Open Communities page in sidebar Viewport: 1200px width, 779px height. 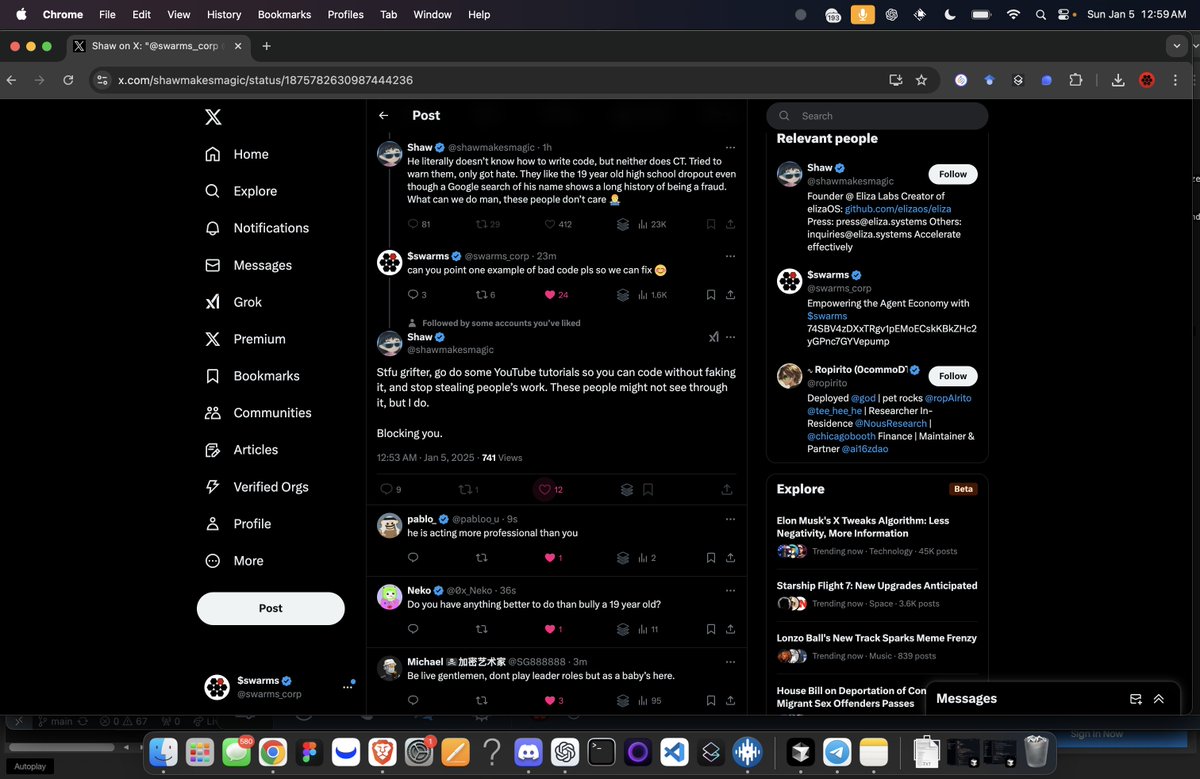tap(258, 413)
